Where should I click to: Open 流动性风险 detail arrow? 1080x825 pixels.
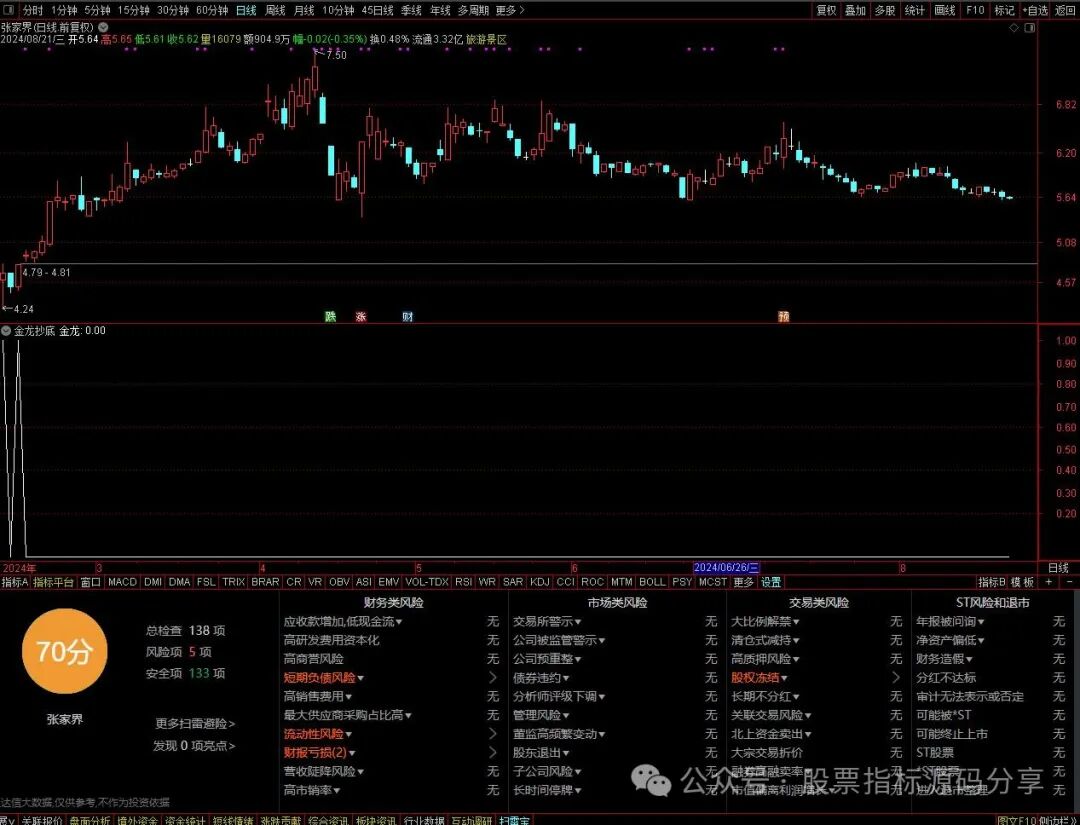[492, 734]
